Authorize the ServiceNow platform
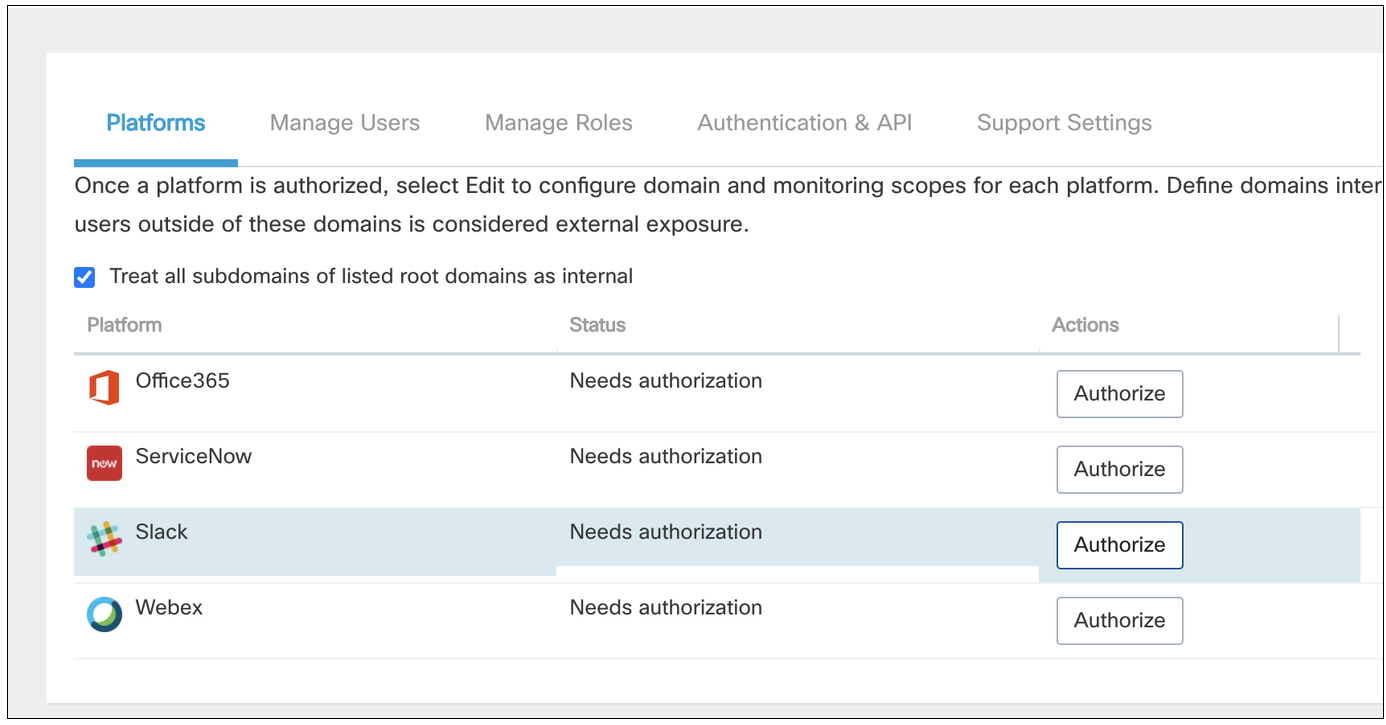Viewport: 1386px width, 725px height. click(1120, 469)
